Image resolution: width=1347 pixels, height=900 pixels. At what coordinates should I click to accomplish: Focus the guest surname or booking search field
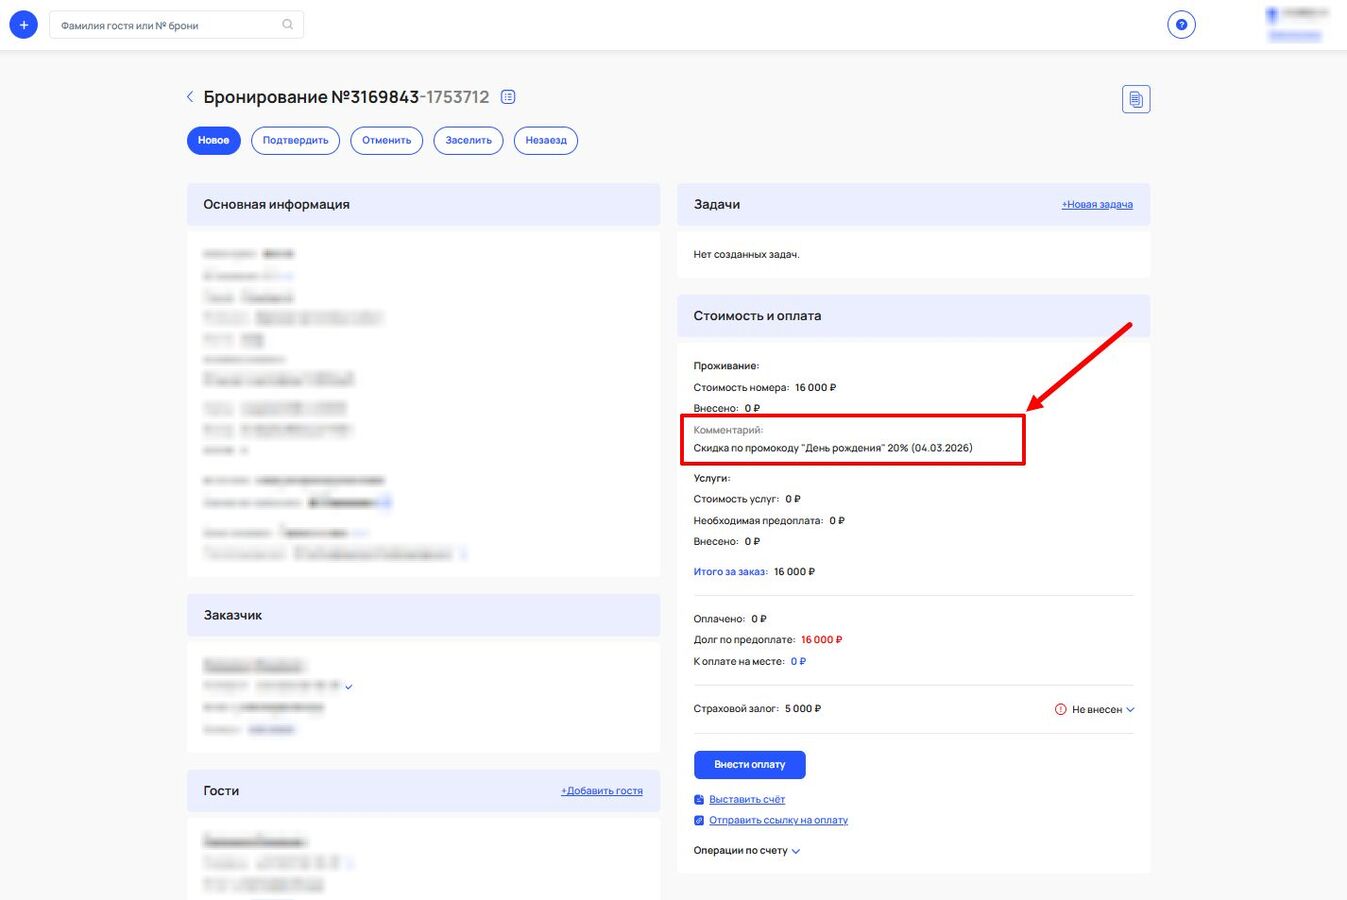[165, 25]
